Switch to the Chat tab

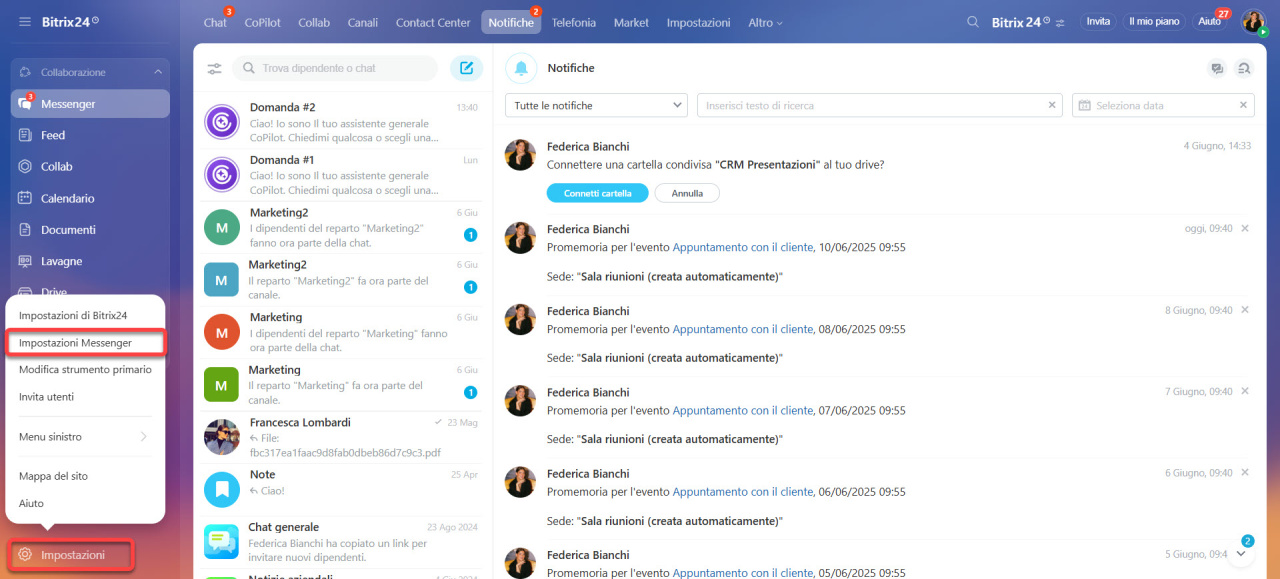point(215,22)
